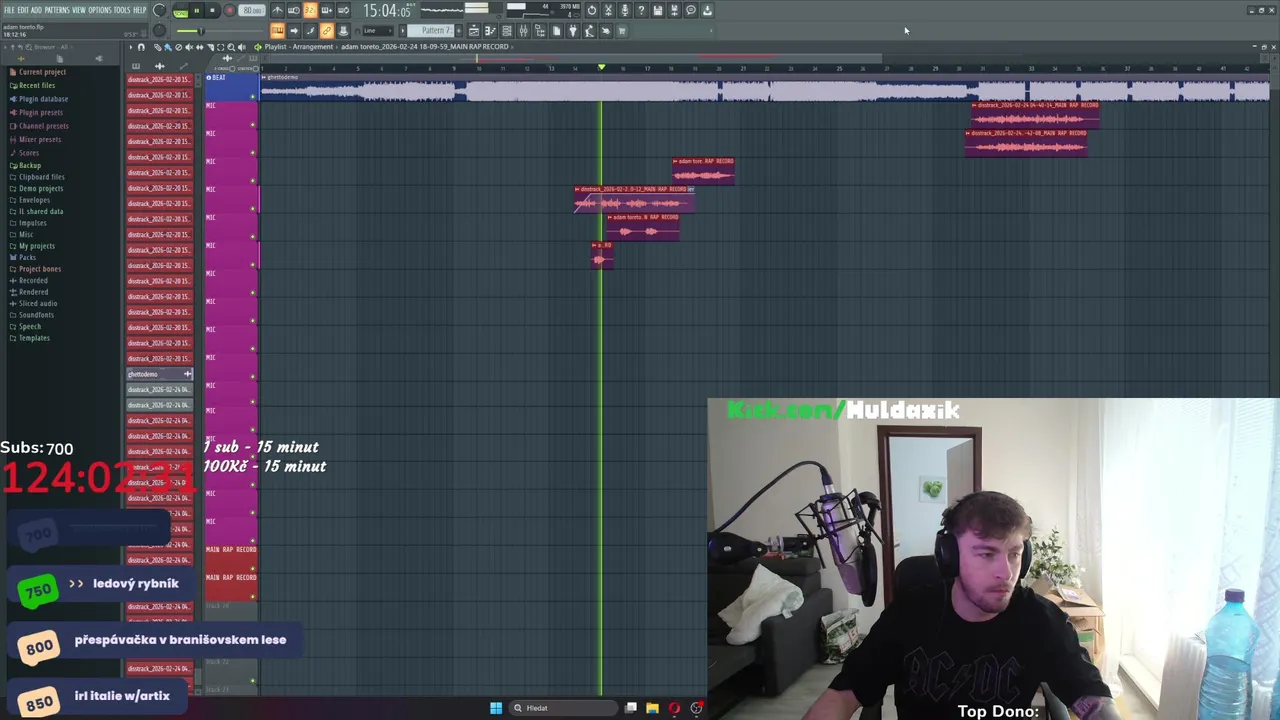Open the Windows Start menu
Image resolution: width=1280 pixels, height=720 pixels.
click(496, 708)
